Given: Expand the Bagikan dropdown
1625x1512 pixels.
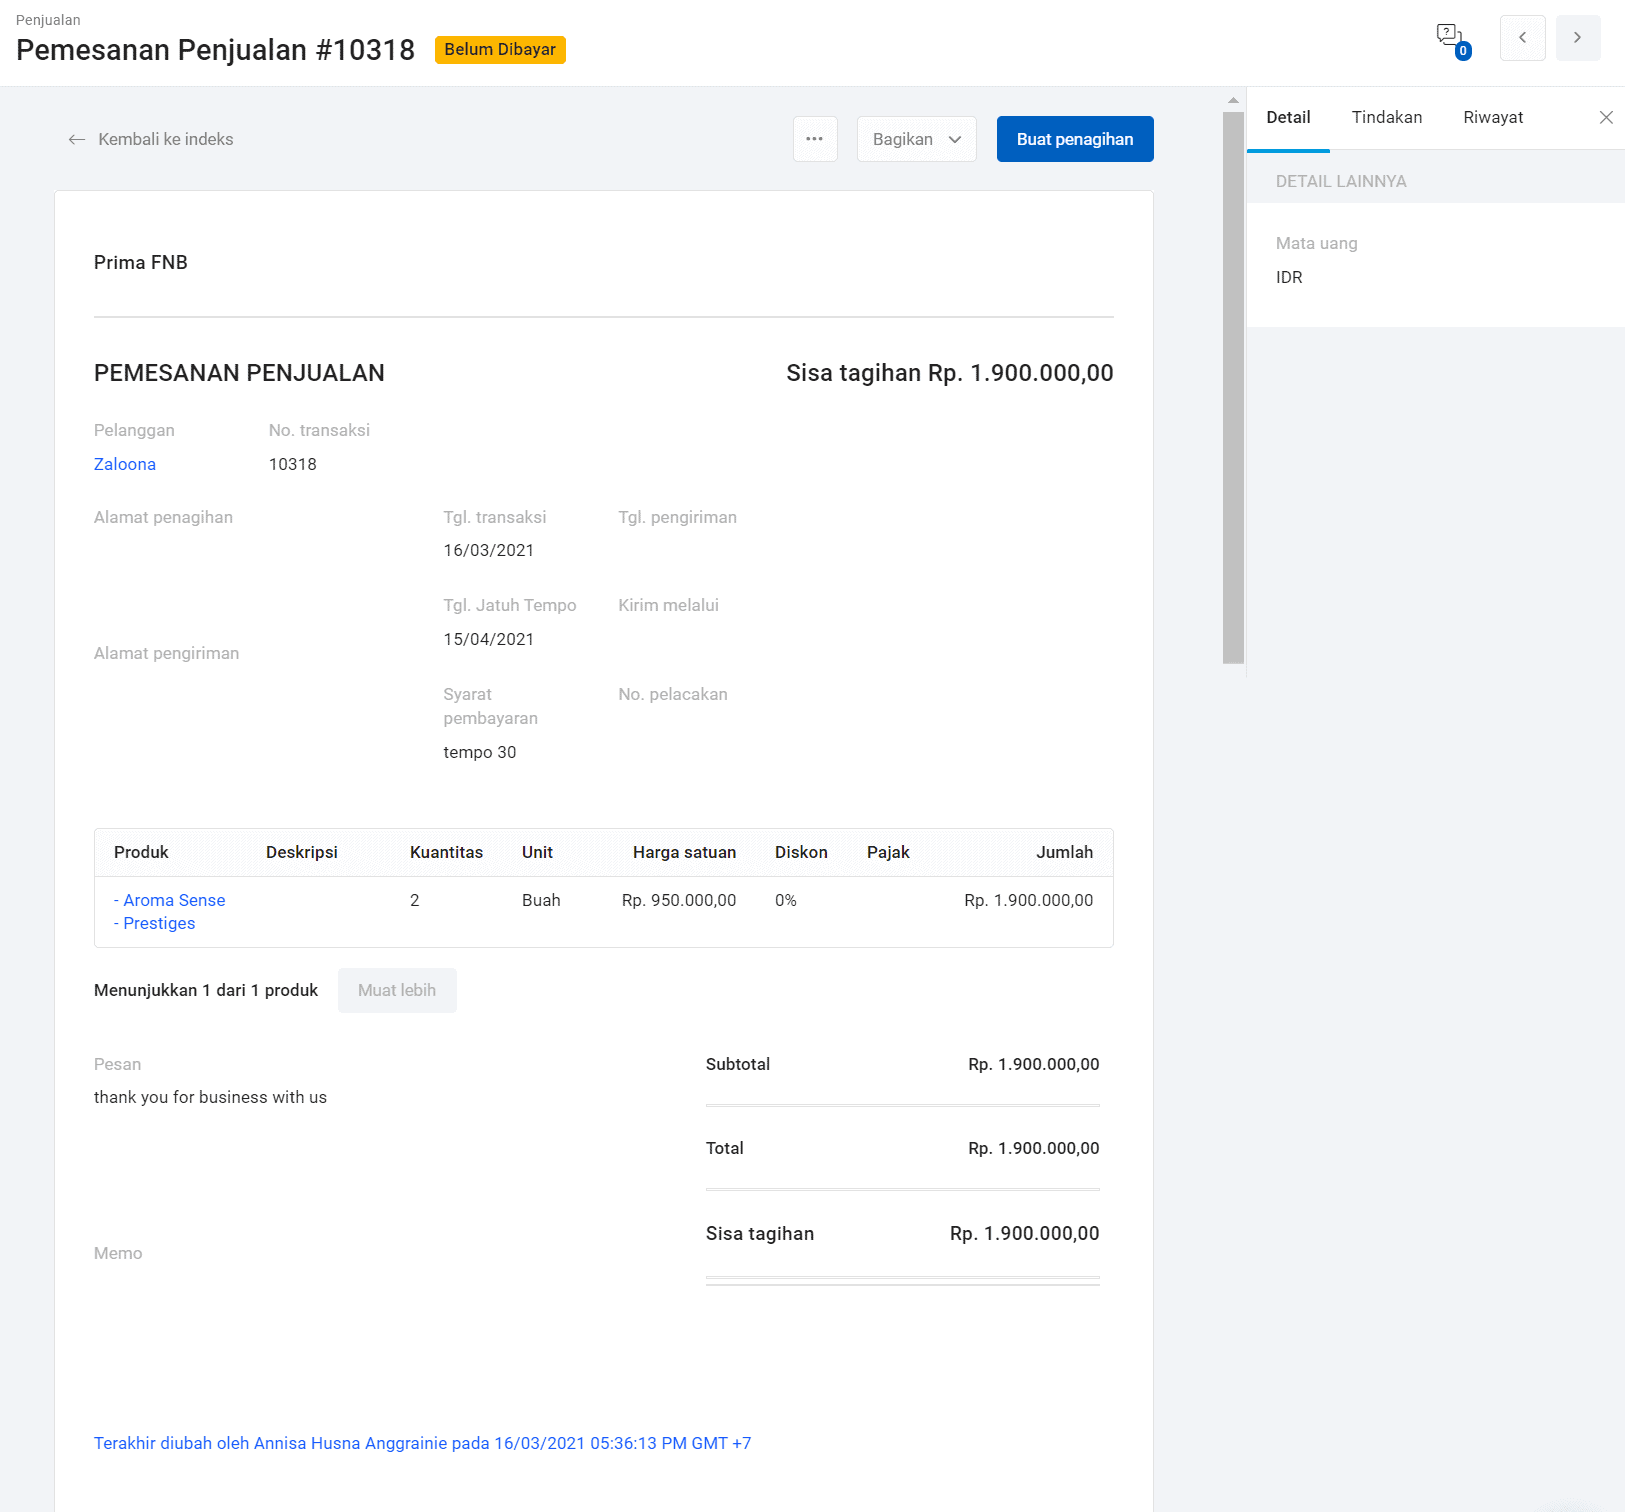Looking at the screenshot, I should coord(916,139).
